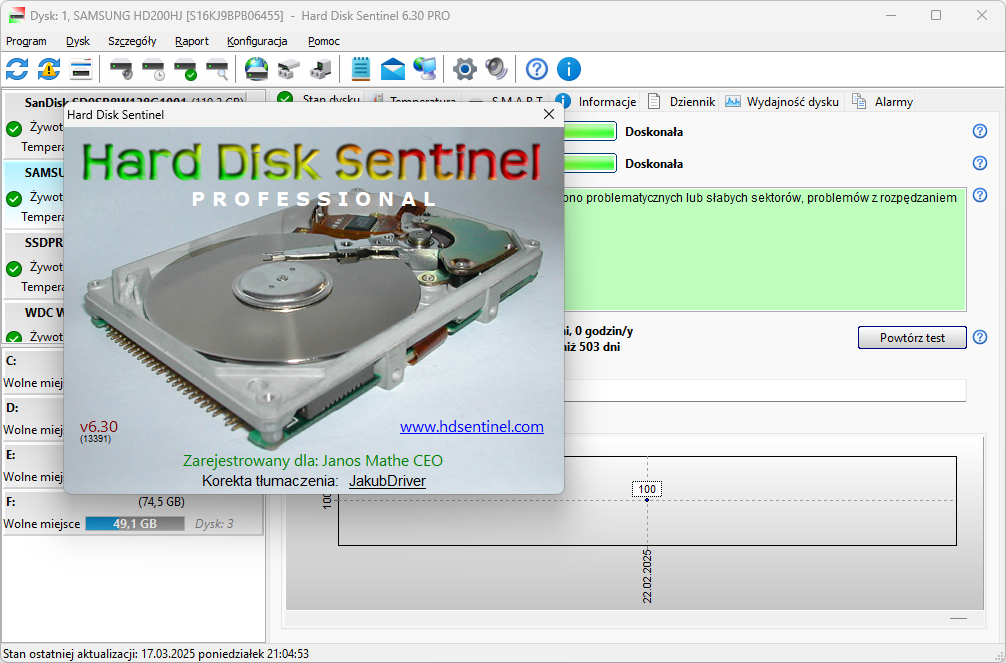Click the status bar last update text
The width and height of the screenshot is (1006, 663).
156,654
